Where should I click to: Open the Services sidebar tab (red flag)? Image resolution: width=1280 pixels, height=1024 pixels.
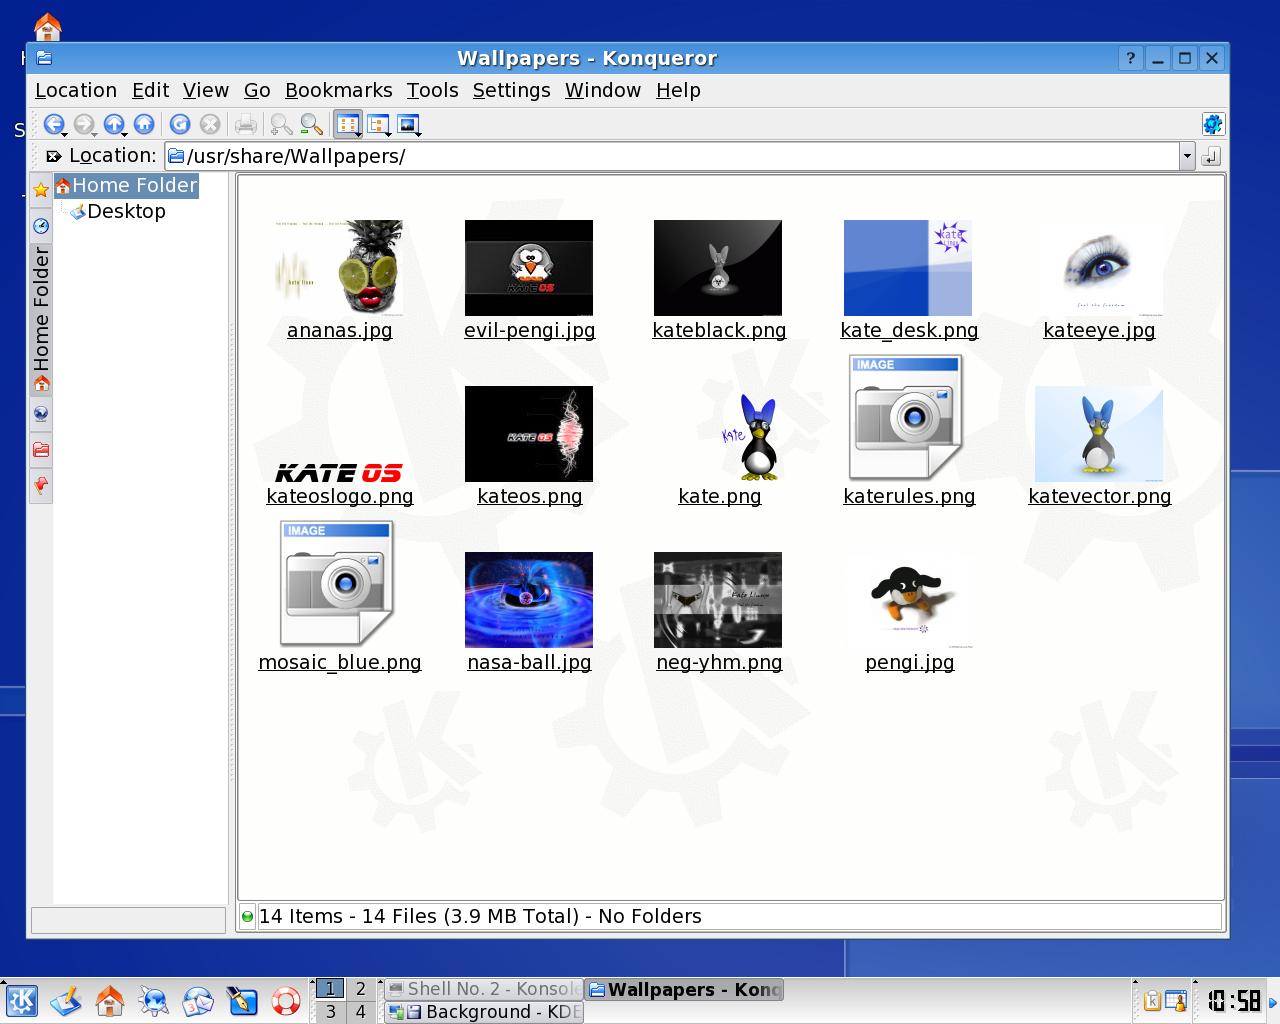(x=41, y=485)
